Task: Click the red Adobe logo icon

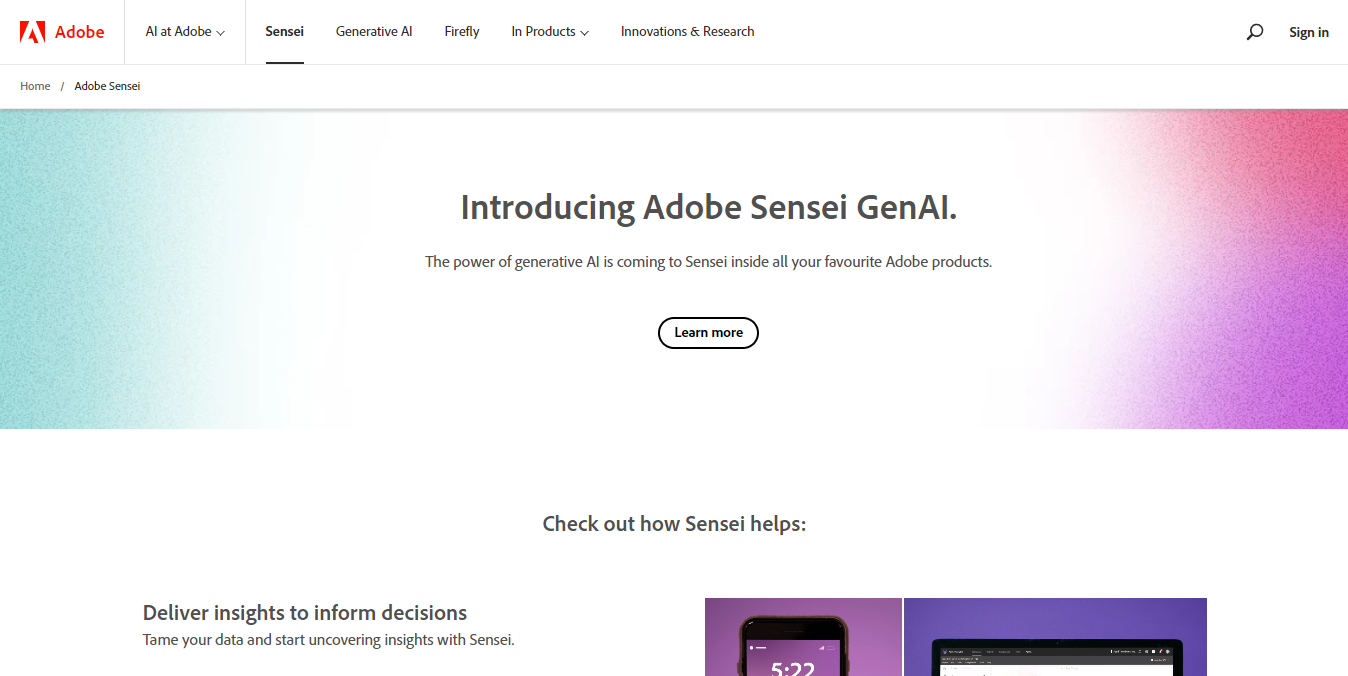Action: pyautogui.click(x=32, y=32)
